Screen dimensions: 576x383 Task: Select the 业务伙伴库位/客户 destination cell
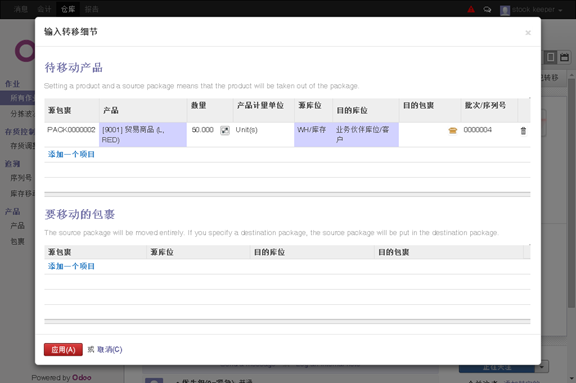pyautogui.click(x=366, y=134)
